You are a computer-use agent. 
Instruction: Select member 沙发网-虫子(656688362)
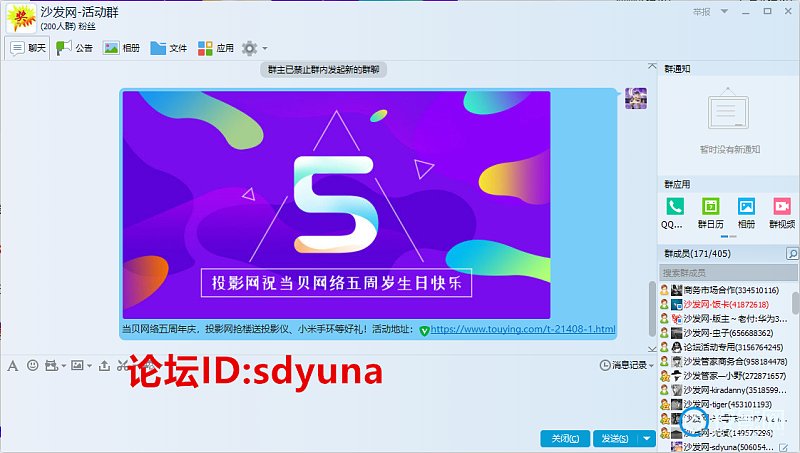click(727, 333)
